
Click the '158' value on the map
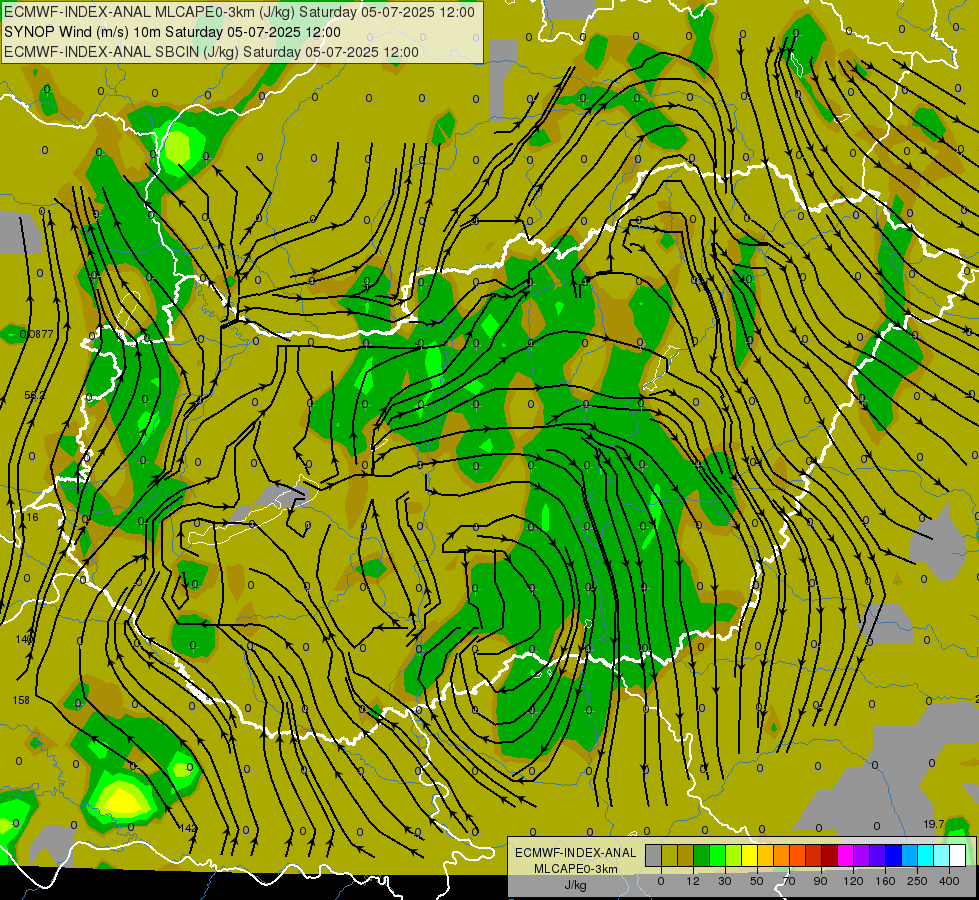[21, 700]
